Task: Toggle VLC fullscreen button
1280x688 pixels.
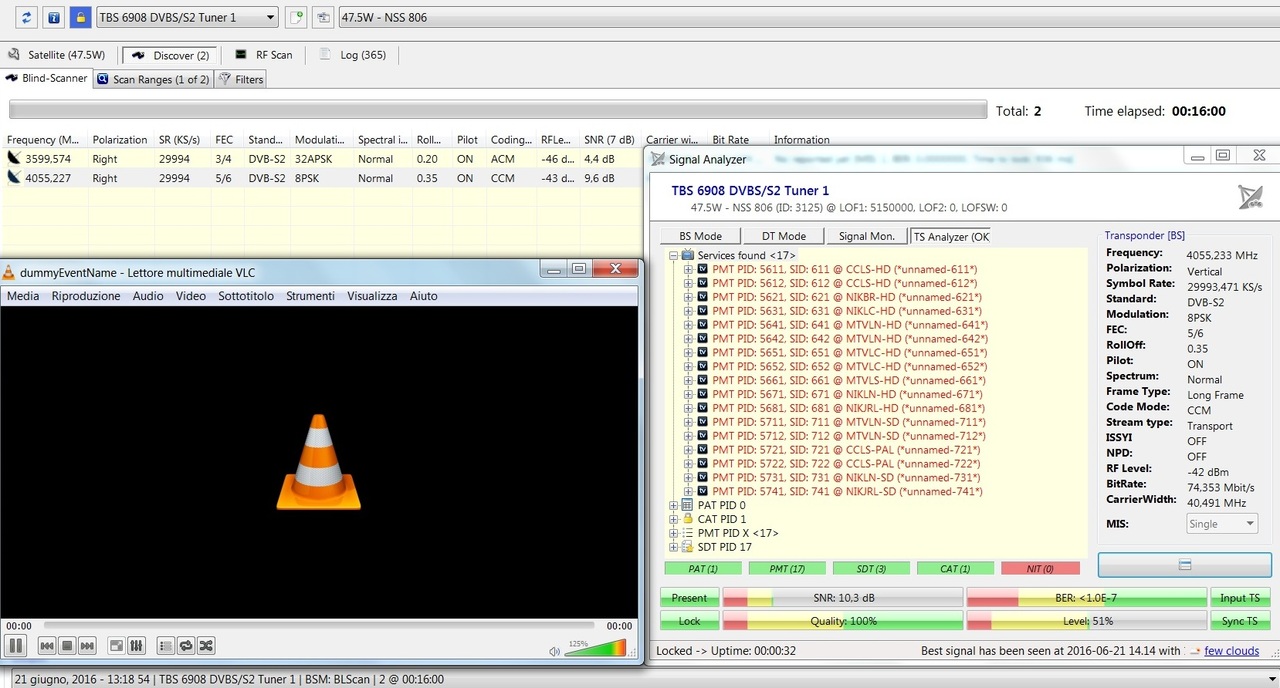Action: pos(116,646)
